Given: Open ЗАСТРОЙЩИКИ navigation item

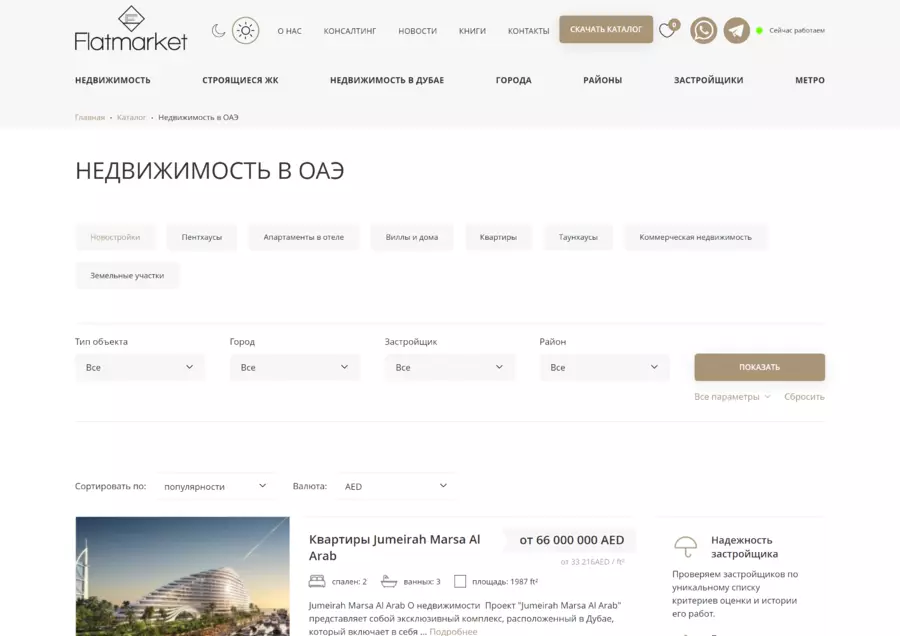Looking at the screenshot, I should 708,80.
